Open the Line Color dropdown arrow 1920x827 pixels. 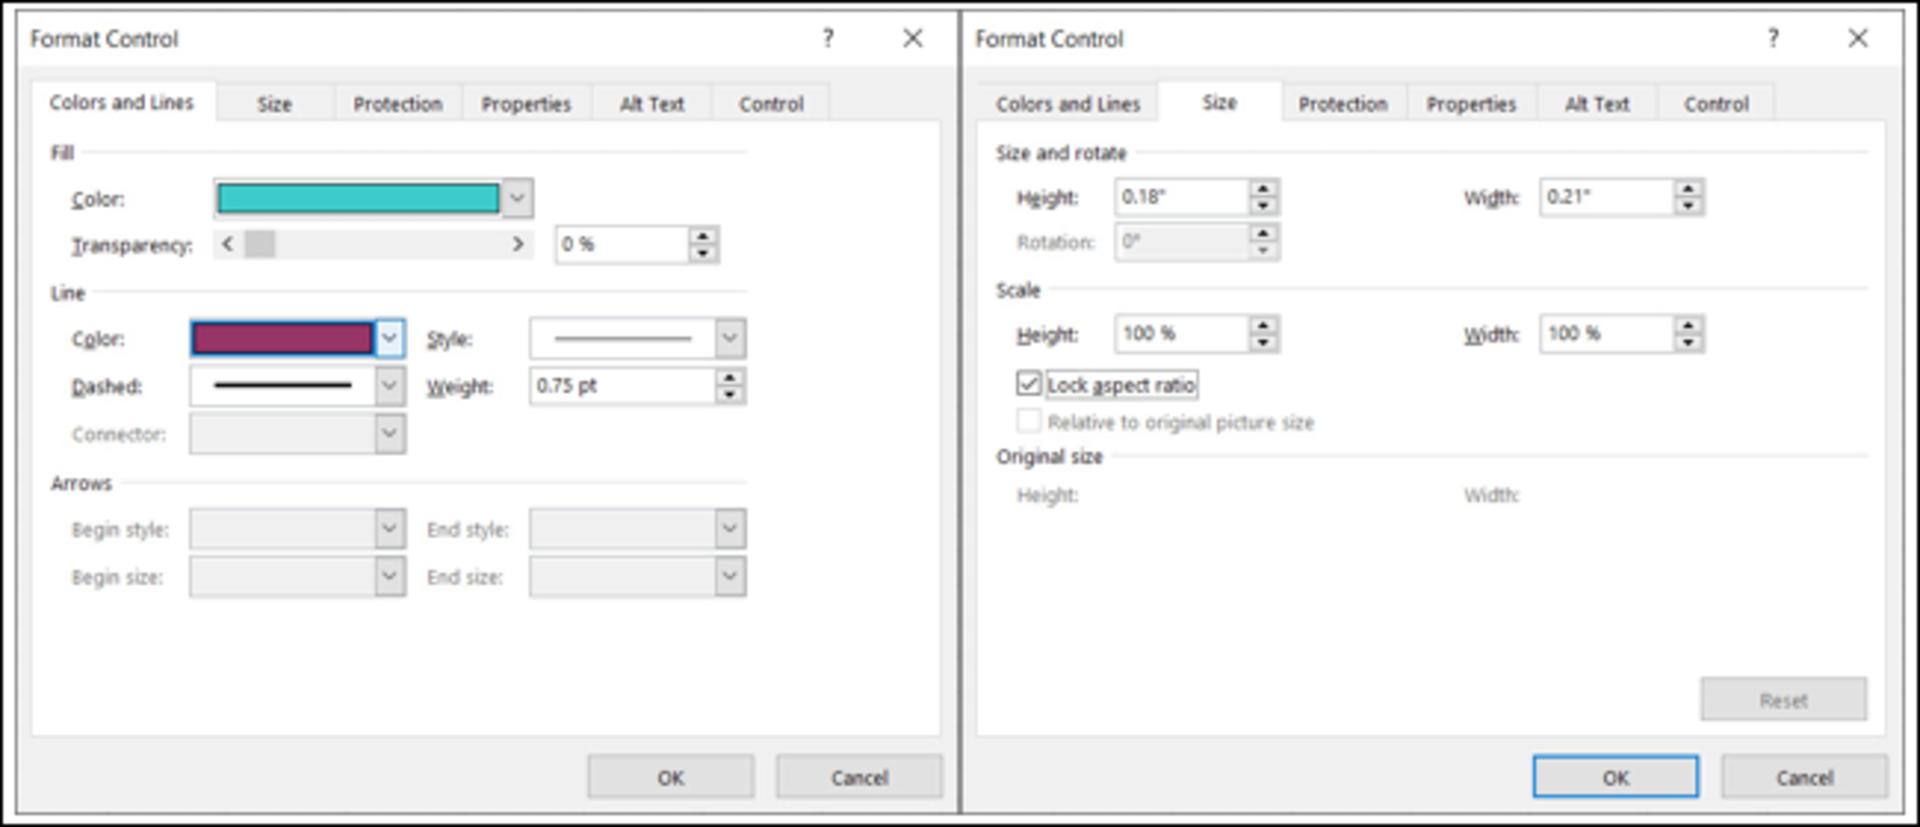tap(389, 338)
